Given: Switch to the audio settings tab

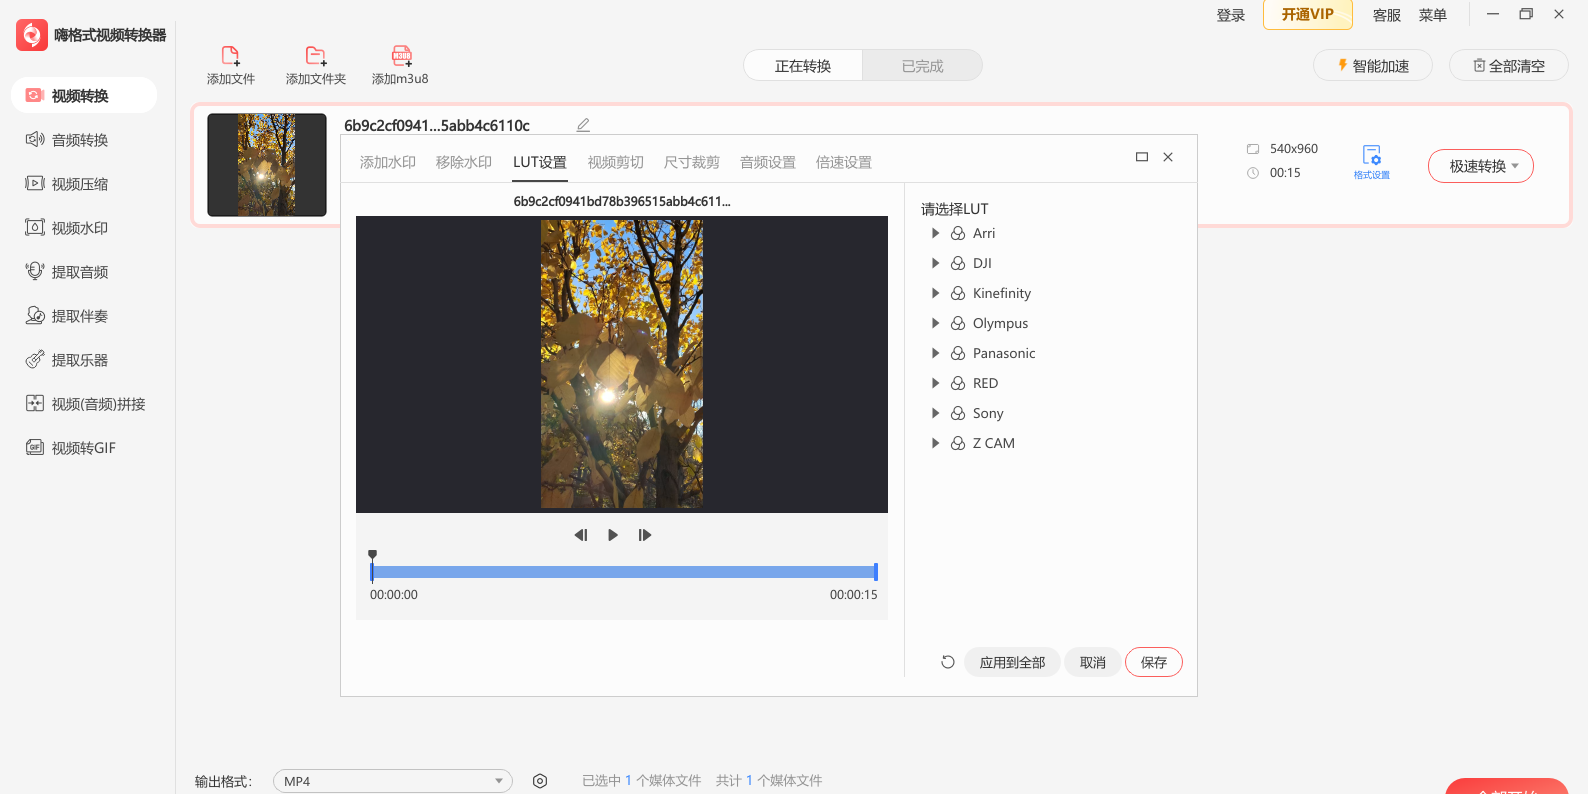Looking at the screenshot, I should click(767, 162).
